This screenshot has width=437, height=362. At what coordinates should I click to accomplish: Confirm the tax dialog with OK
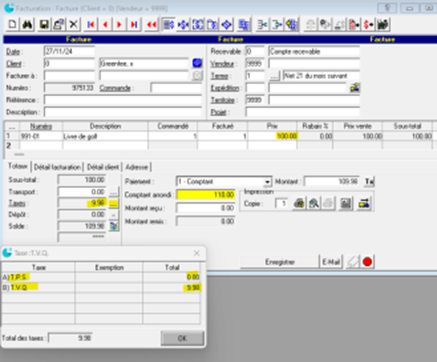point(182,338)
